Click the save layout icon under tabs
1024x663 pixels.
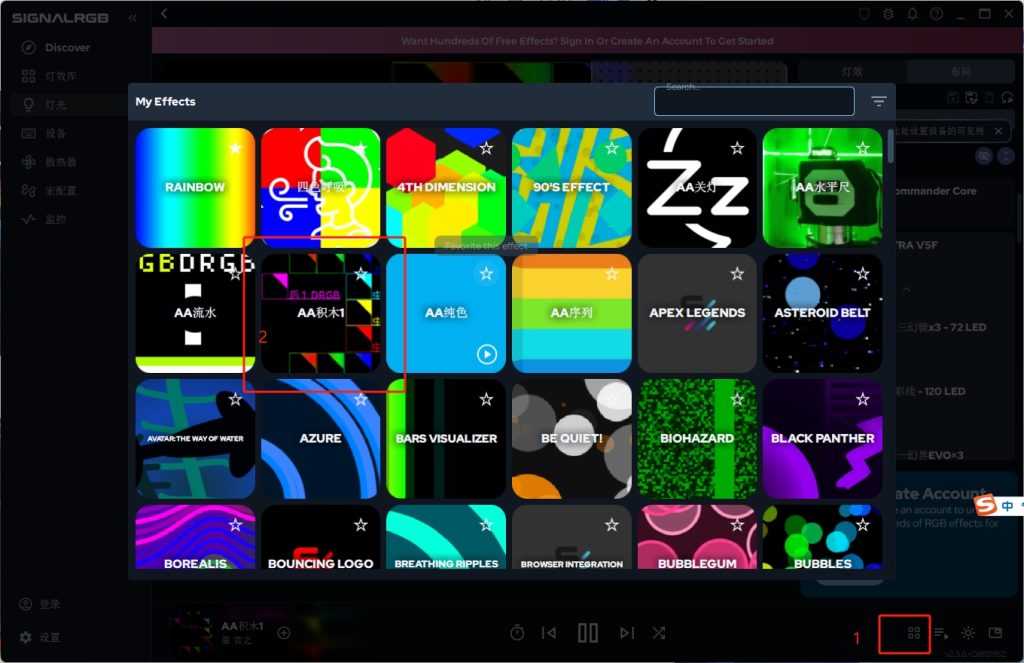(953, 97)
